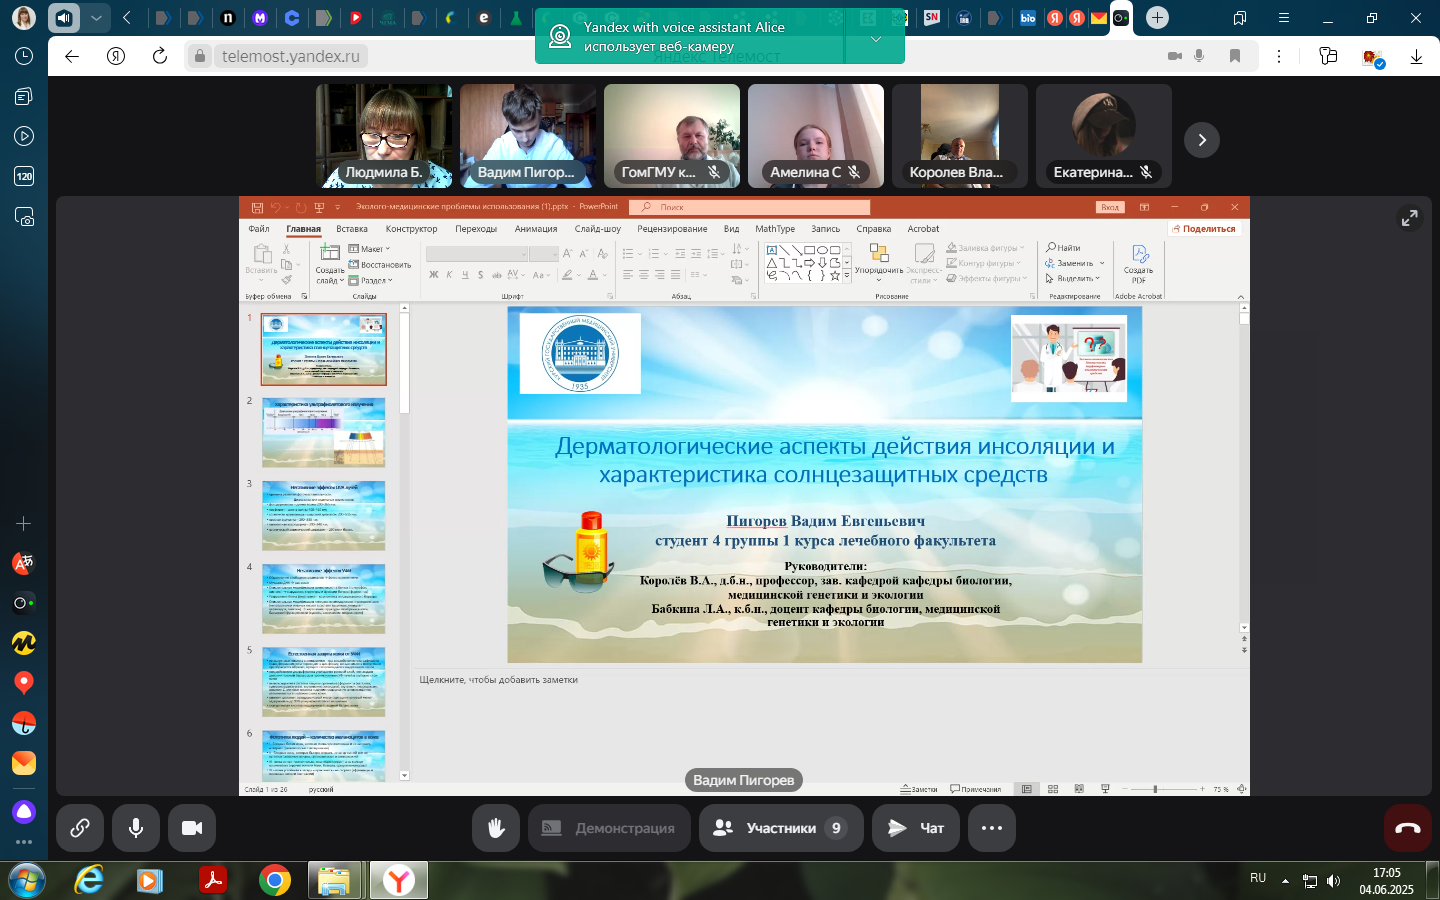This screenshot has width=1440, height=900.
Task: Open the Демонстрация screen sharing button
Action: tap(609, 828)
